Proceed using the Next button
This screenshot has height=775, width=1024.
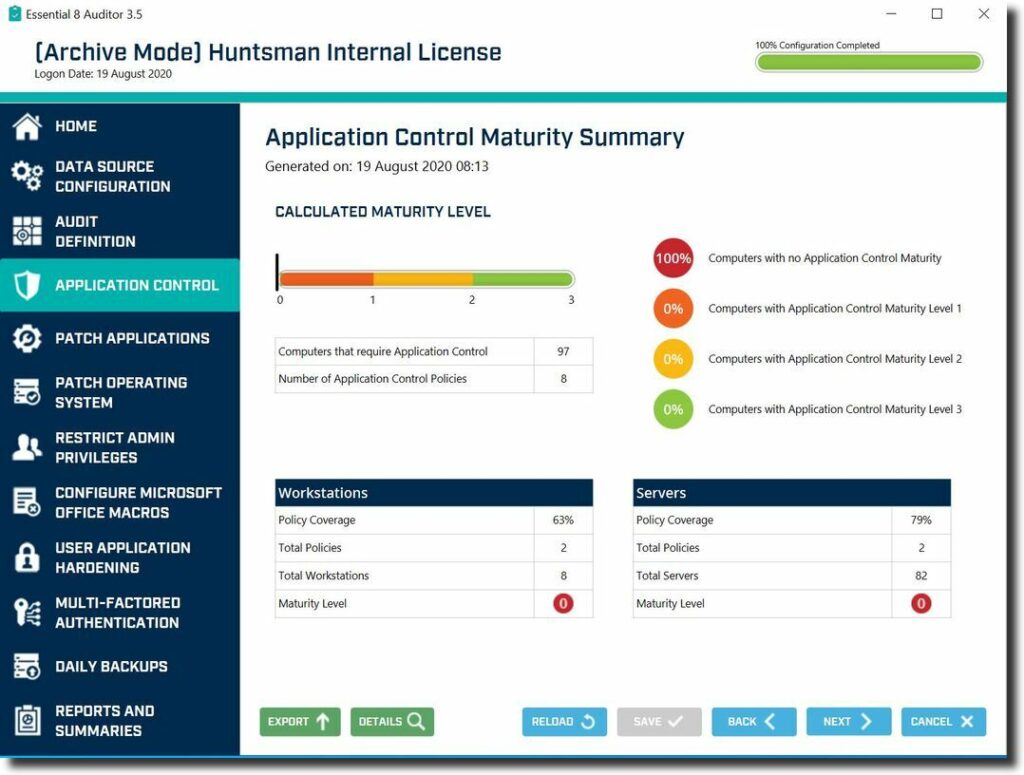(848, 721)
